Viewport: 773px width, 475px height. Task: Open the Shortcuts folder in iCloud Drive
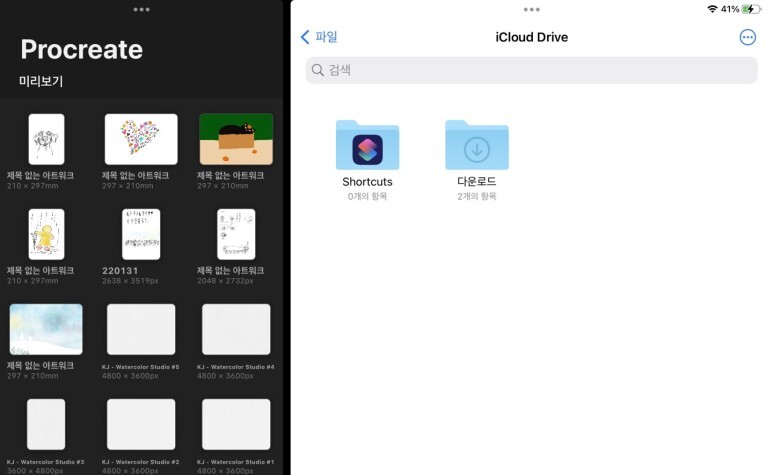pyautogui.click(x=367, y=145)
